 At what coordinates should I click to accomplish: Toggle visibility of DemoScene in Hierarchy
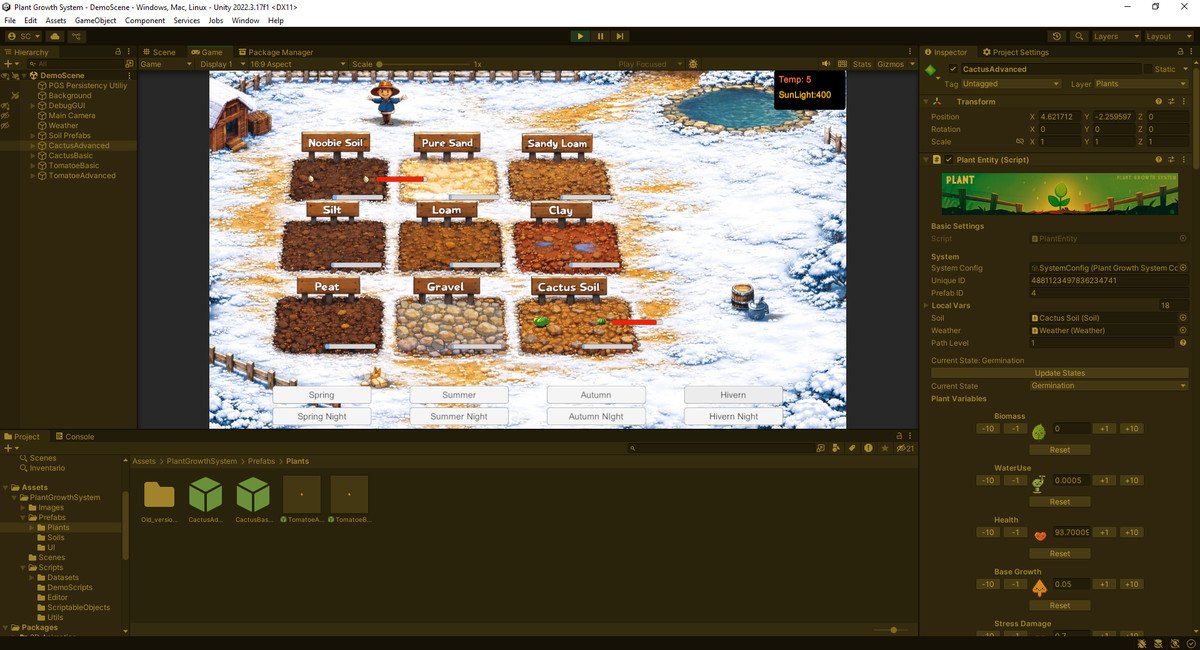6,75
